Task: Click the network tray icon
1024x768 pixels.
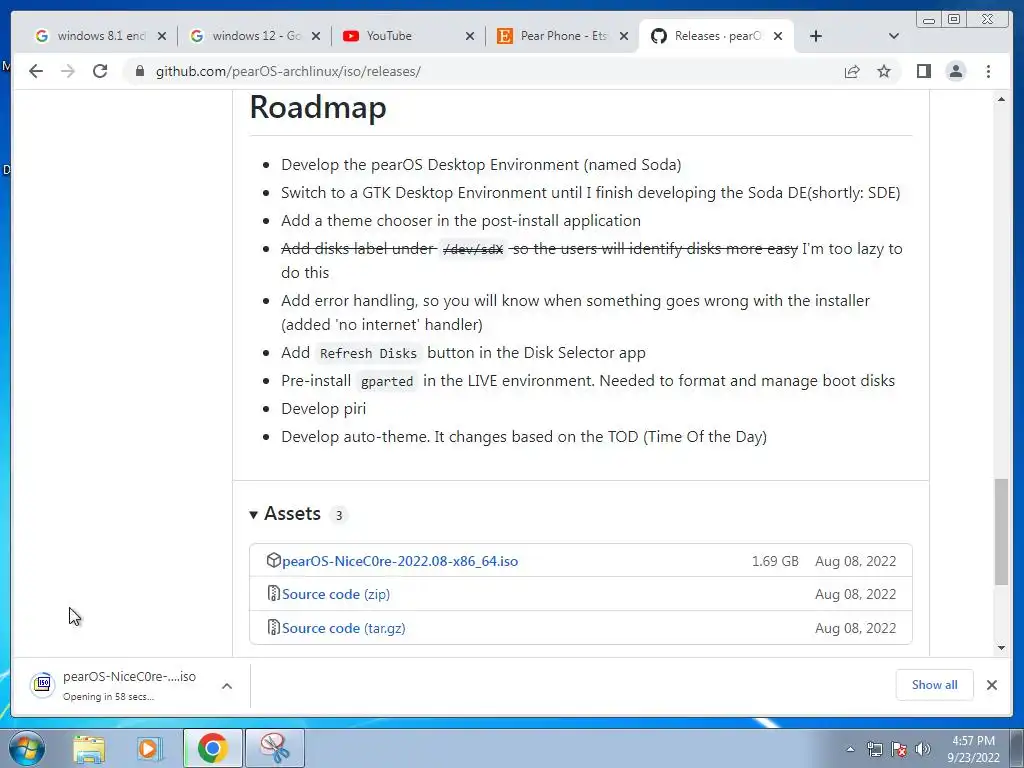Action: (874, 749)
